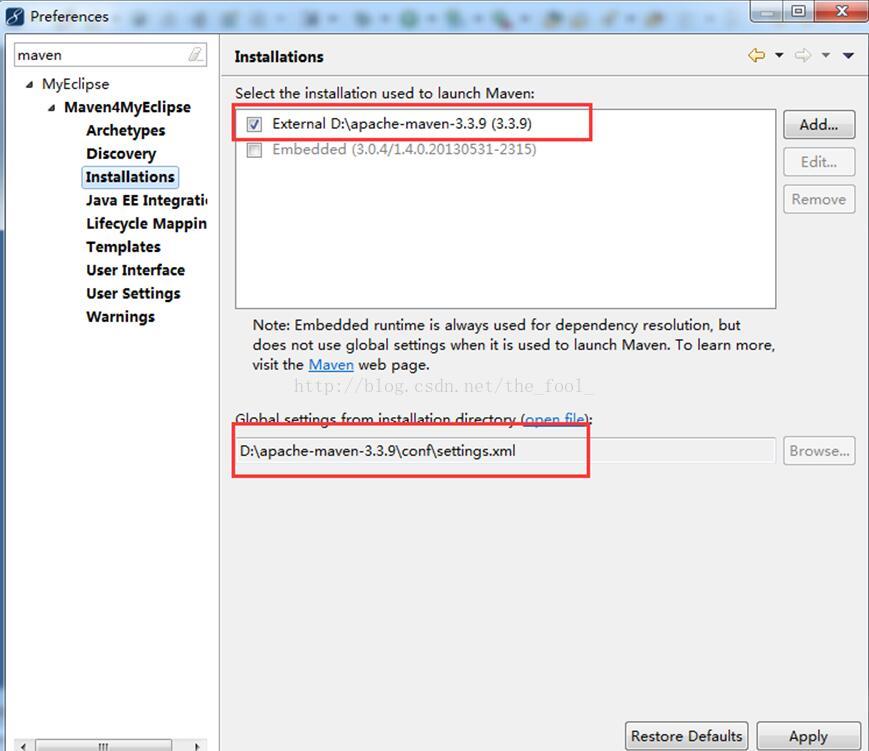Maximize the Preferences window
The image size is (869, 751).
(799, 11)
